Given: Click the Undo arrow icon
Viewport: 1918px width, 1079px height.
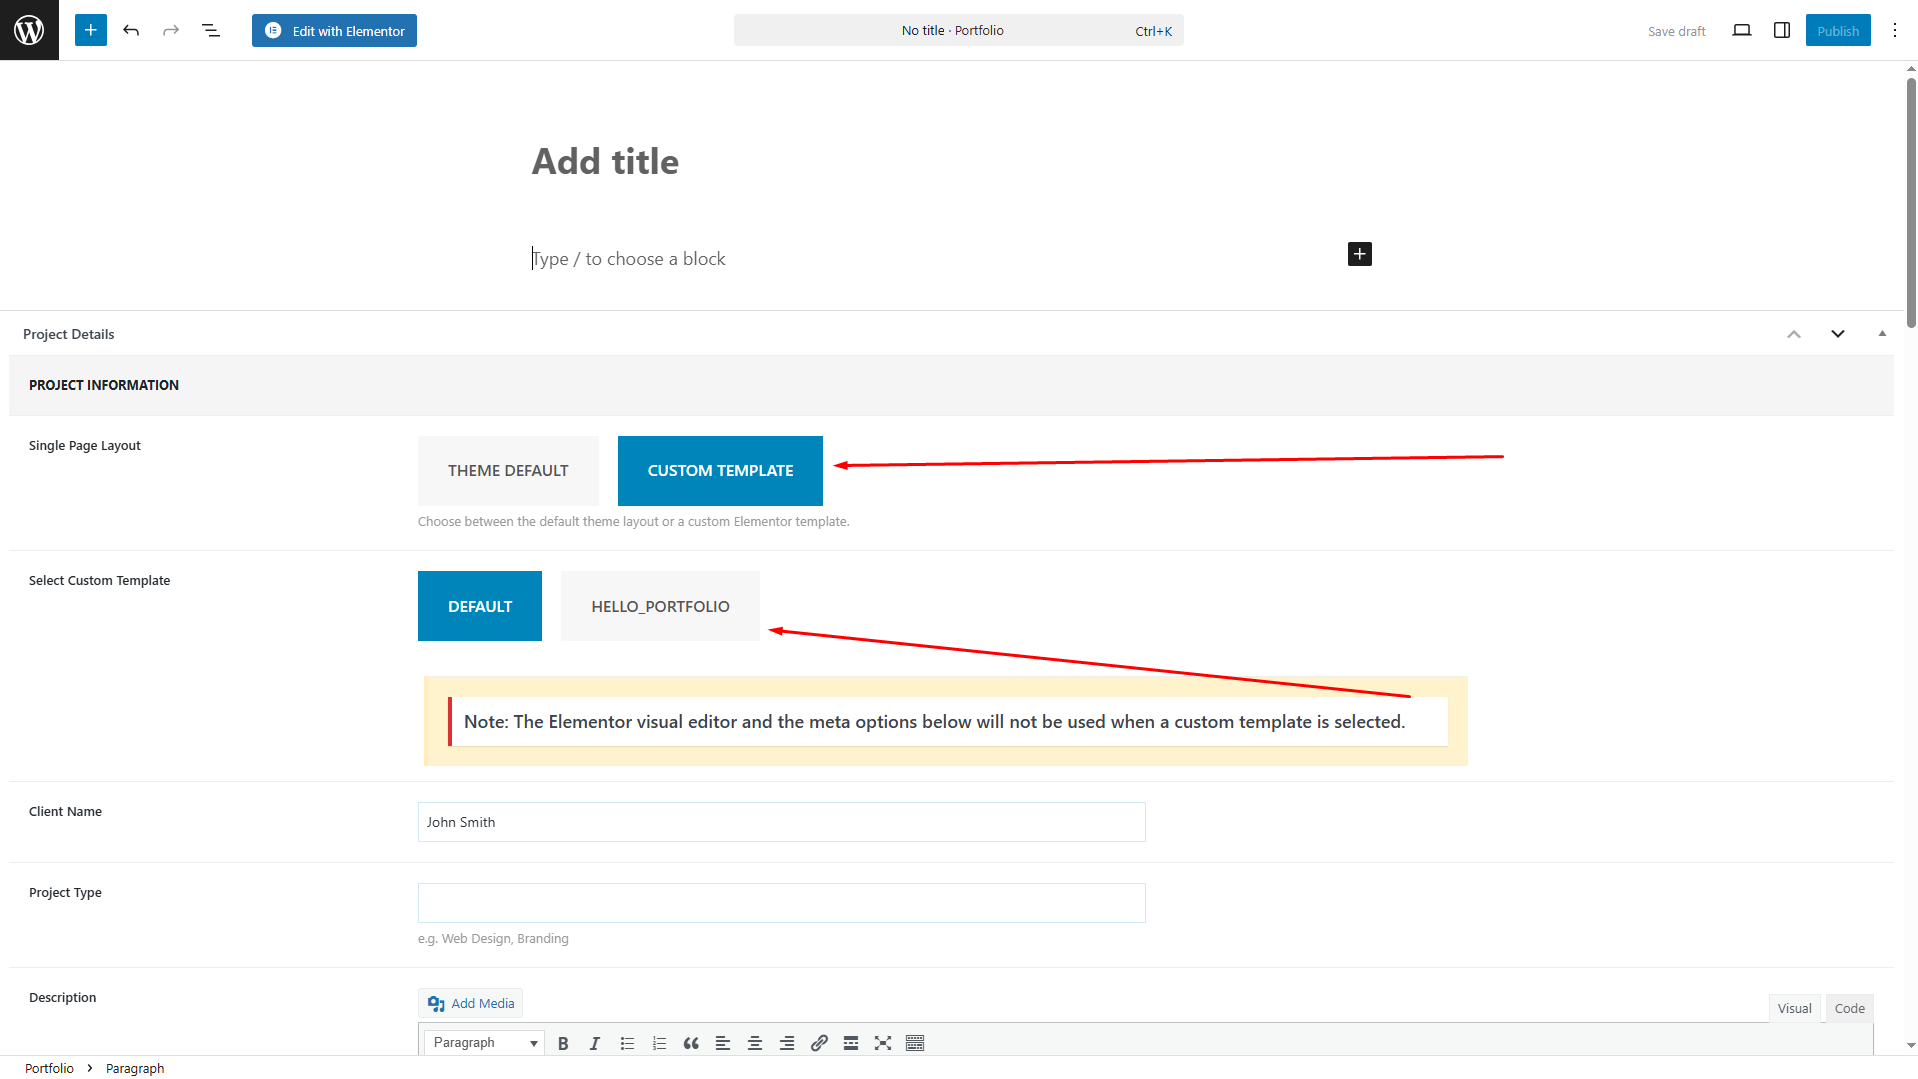Looking at the screenshot, I should (131, 30).
